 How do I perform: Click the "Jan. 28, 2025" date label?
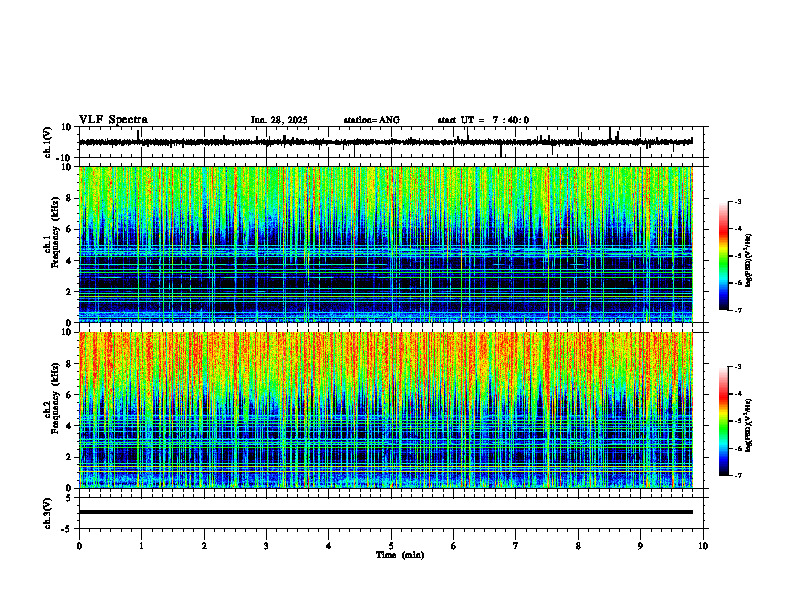[279, 120]
